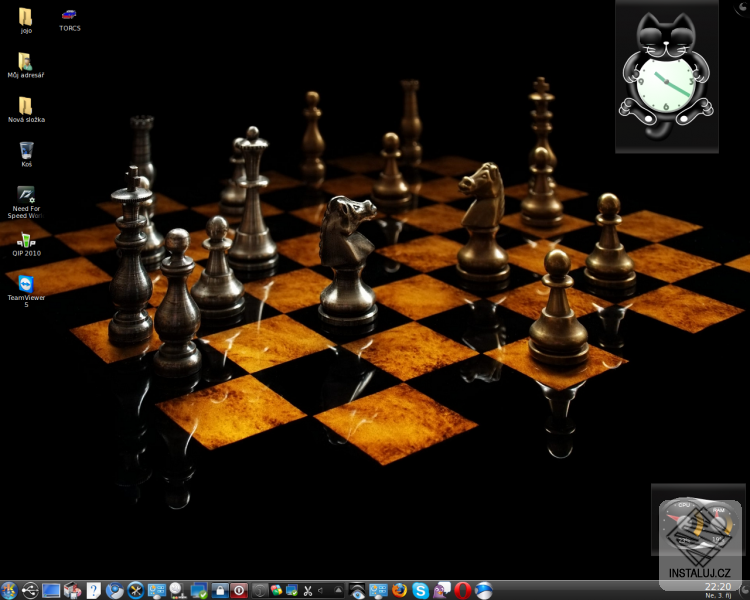The width and height of the screenshot is (750, 600).
Task: Select the Koš trash icon
Action: (26, 154)
